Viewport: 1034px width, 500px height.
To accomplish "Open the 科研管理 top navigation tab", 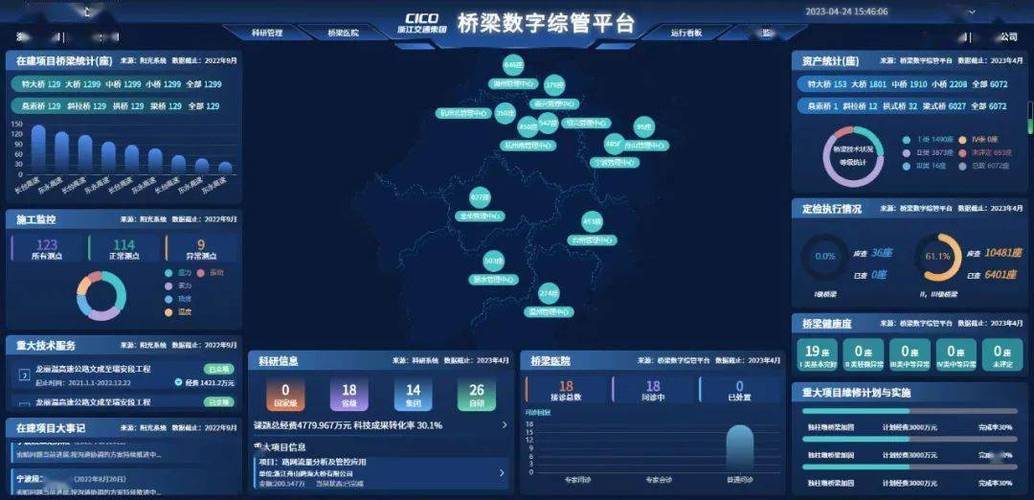I will pyautogui.click(x=267, y=32).
